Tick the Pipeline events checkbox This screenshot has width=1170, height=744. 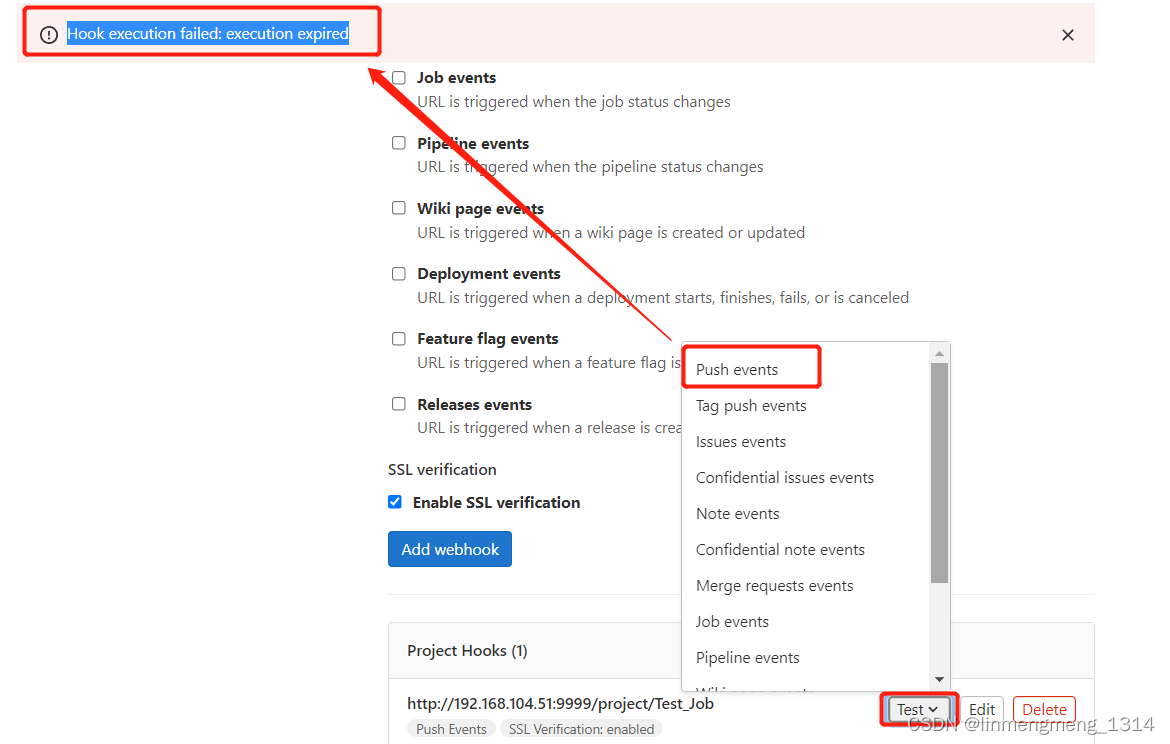pos(399,143)
